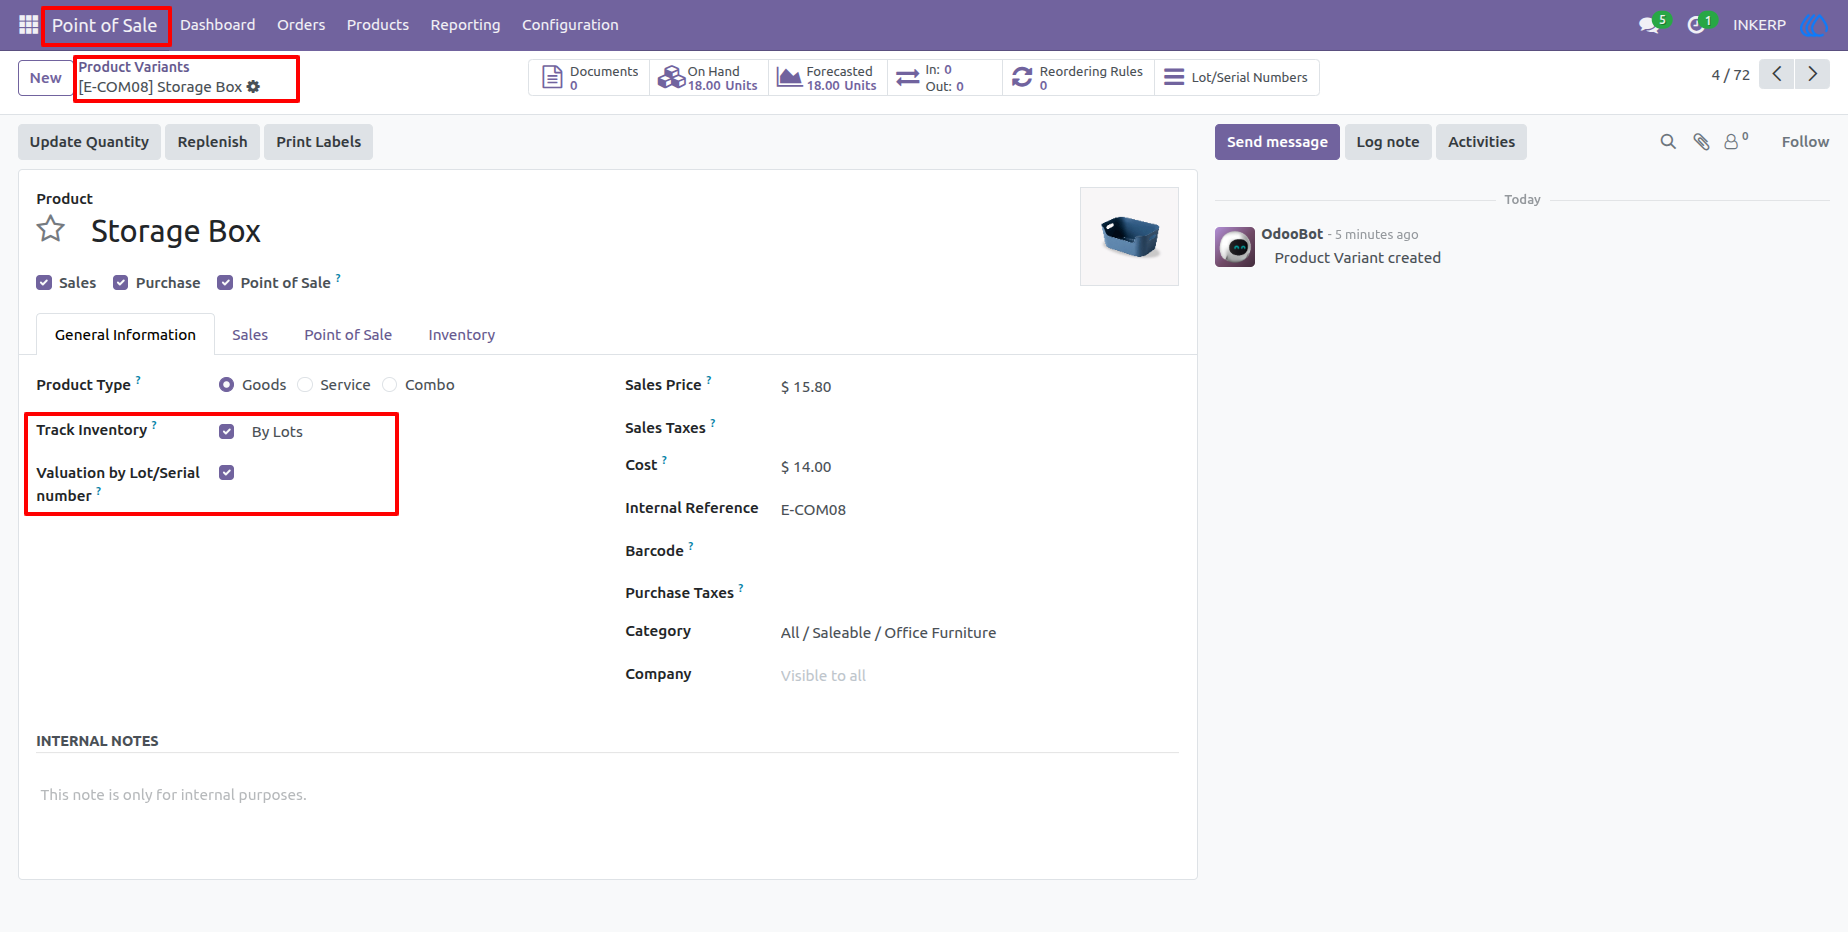The width and height of the screenshot is (1848, 932).
Task: Switch to the Inventory tab
Action: coord(462,335)
